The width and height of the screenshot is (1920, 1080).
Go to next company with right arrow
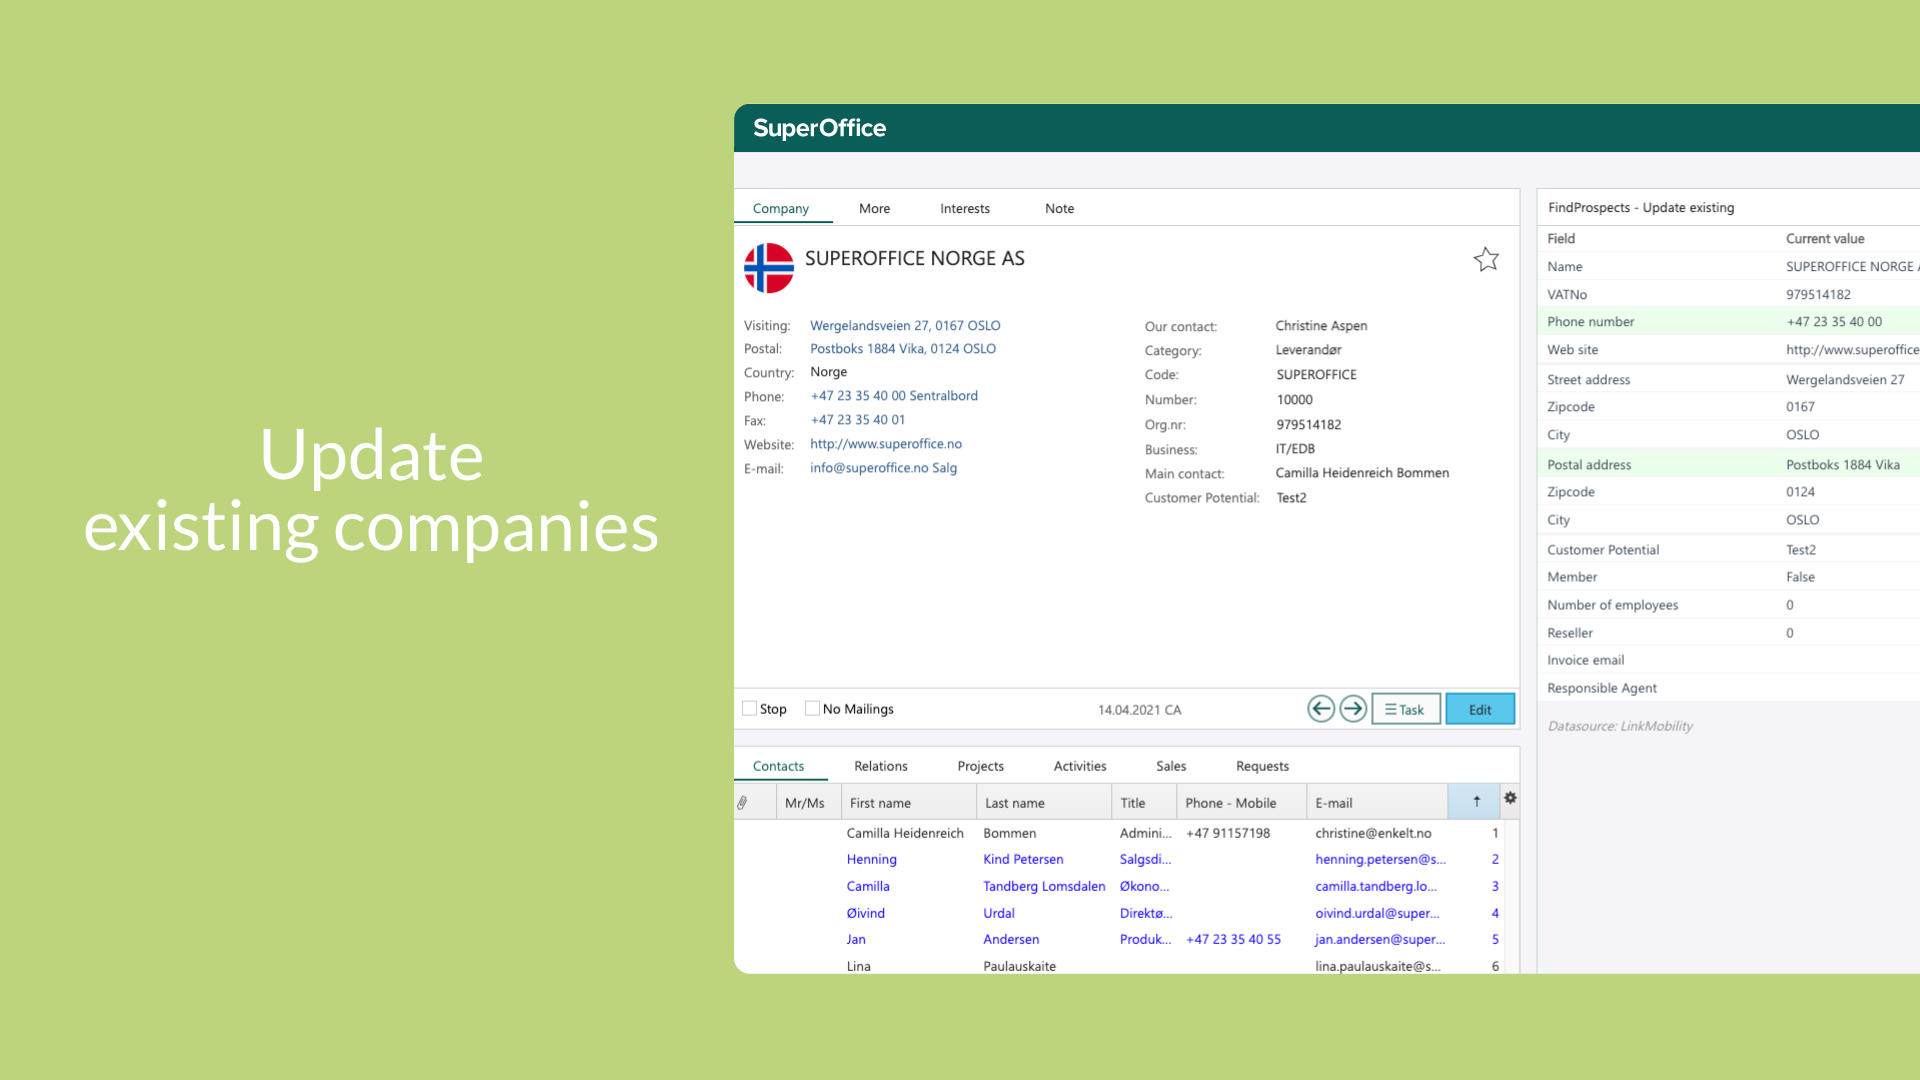click(x=1353, y=709)
